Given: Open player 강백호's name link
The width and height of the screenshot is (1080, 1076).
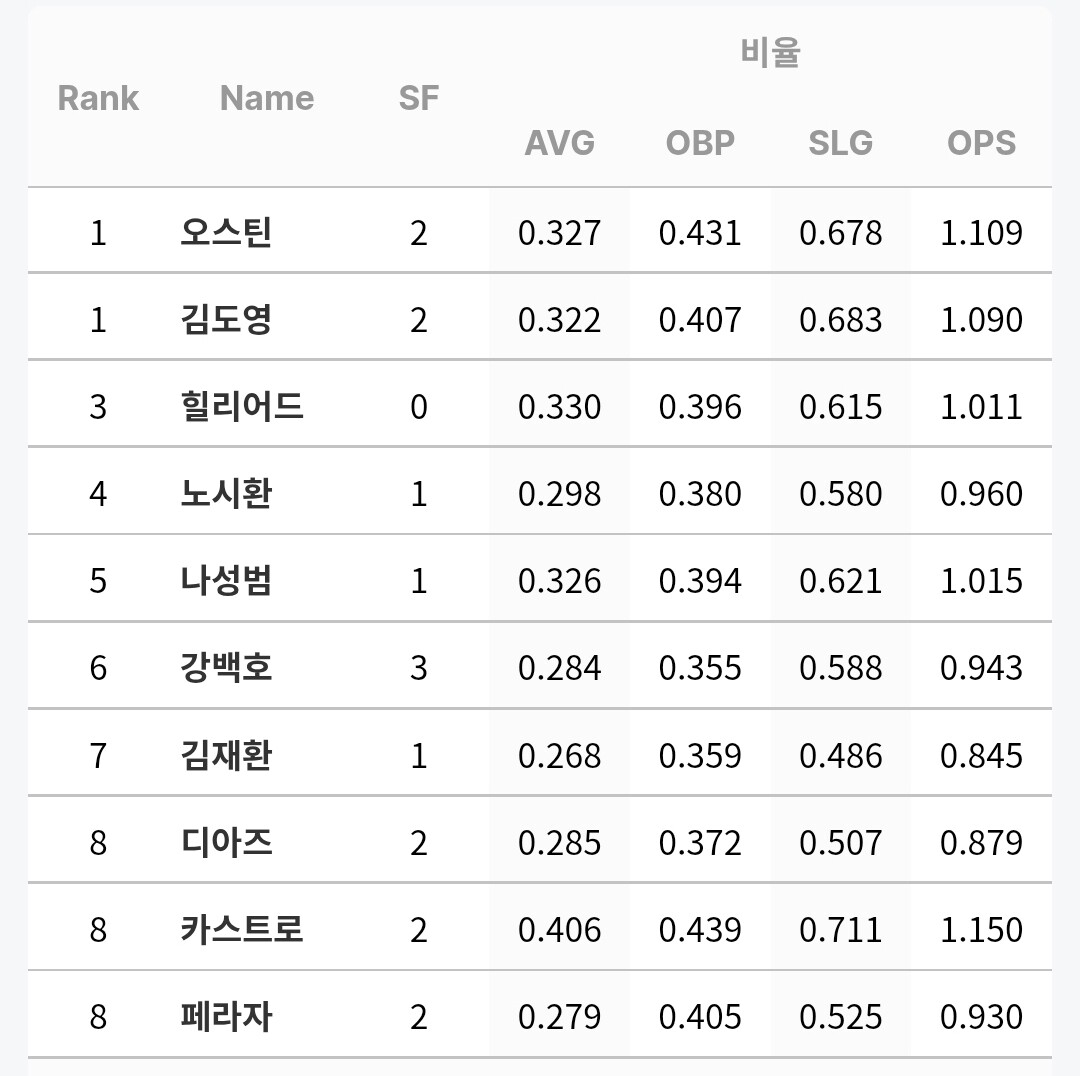Looking at the screenshot, I should 226,668.
